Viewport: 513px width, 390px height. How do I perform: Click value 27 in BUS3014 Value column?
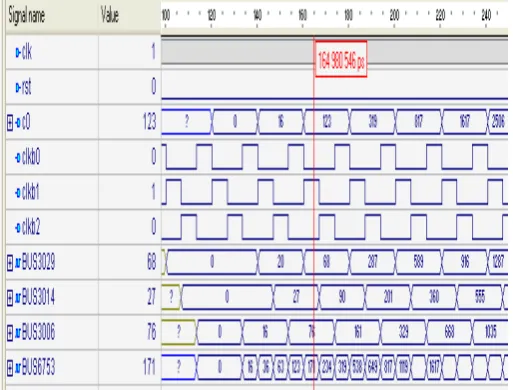pos(152,297)
